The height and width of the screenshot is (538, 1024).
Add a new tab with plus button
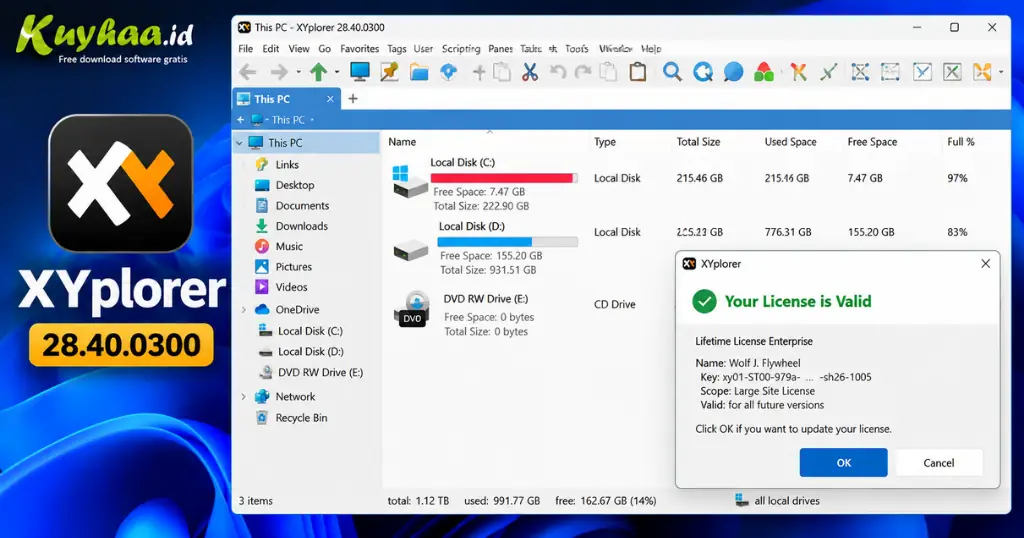click(x=353, y=99)
